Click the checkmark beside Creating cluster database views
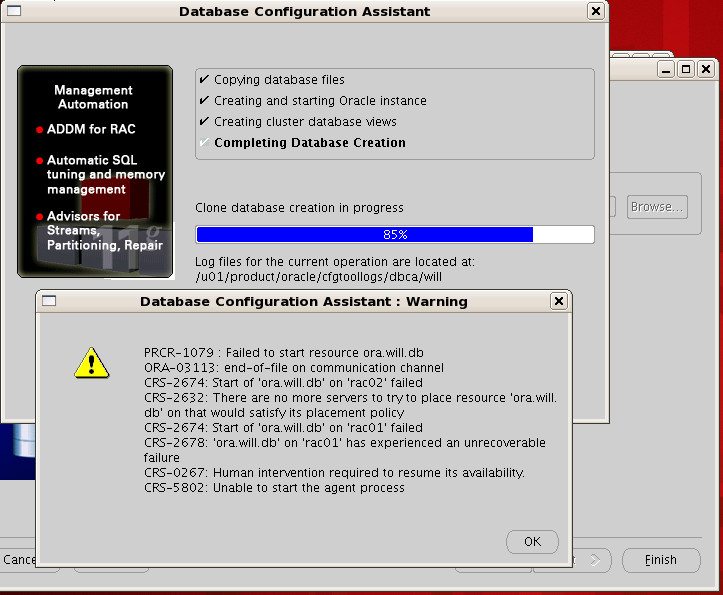This screenshot has width=723, height=595. 204,122
